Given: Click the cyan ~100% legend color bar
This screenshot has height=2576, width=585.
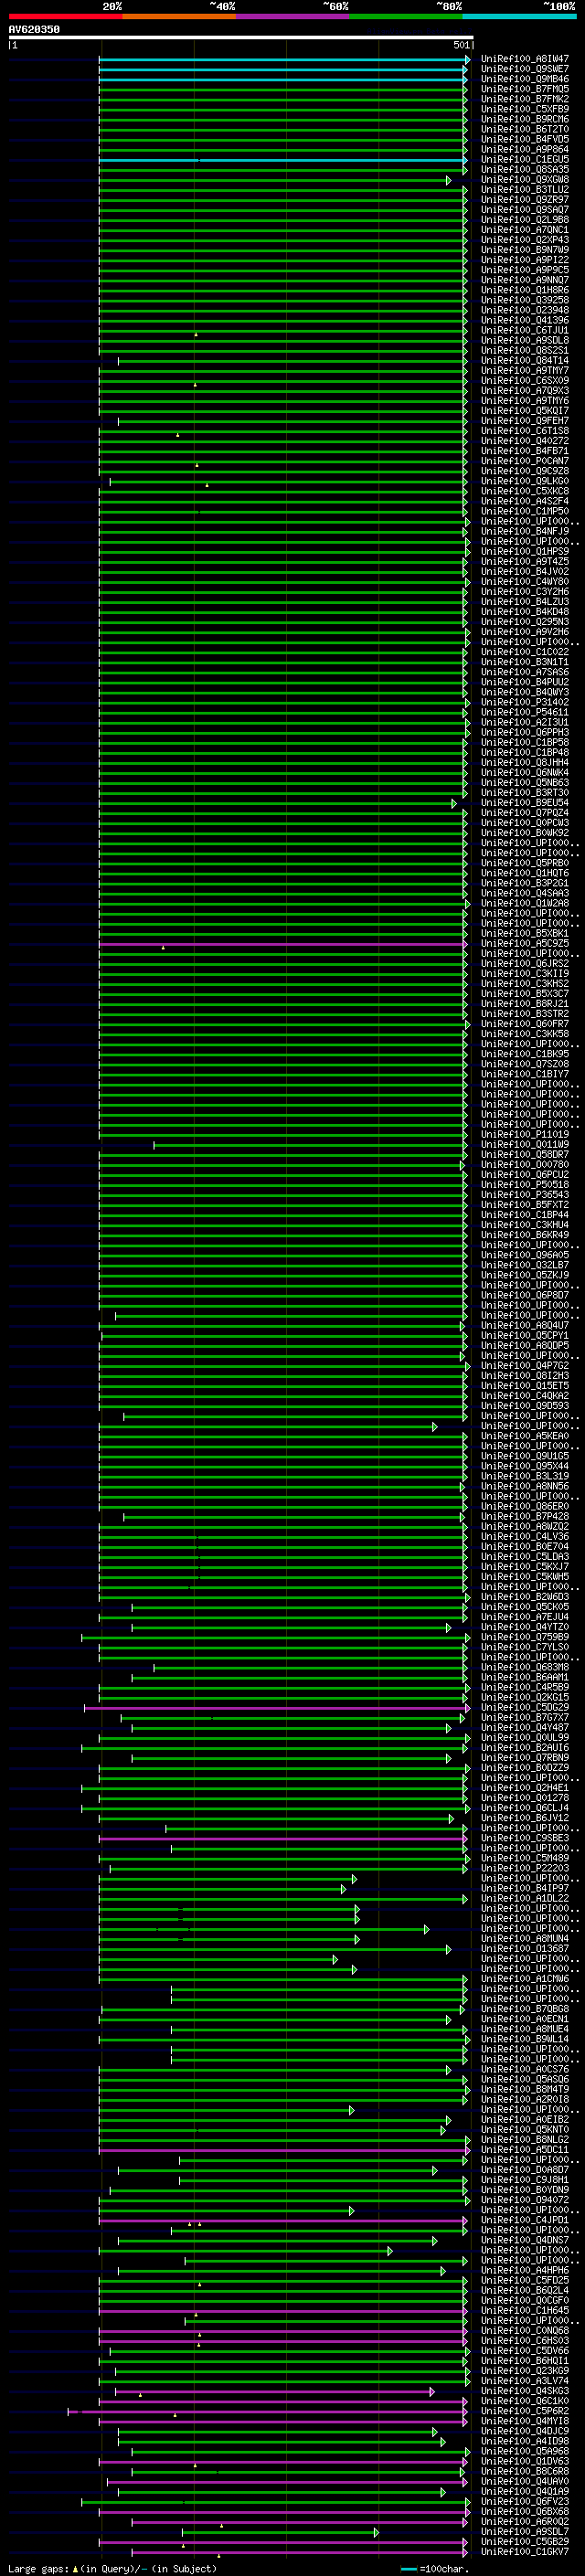Looking at the screenshot, I should [x=520, y=16].
